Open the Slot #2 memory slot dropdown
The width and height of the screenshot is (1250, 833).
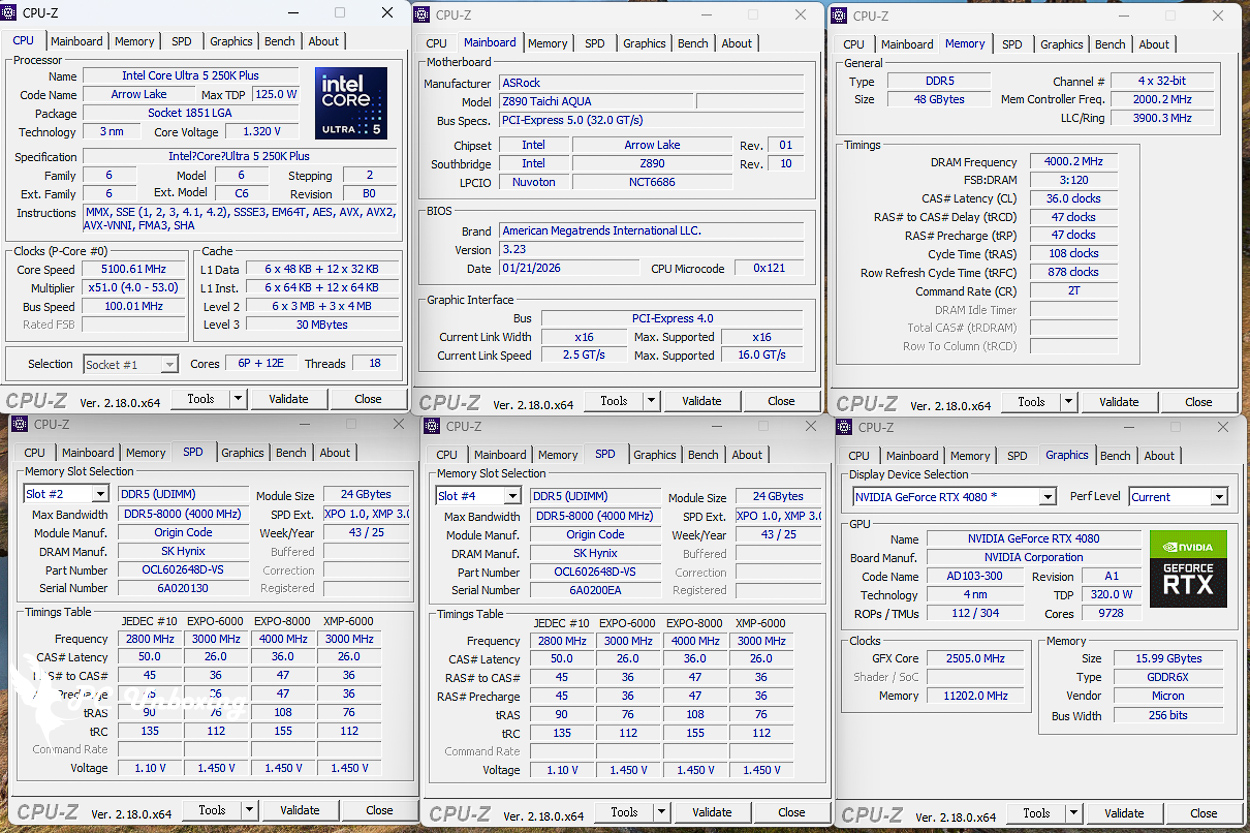click(99, 494)
